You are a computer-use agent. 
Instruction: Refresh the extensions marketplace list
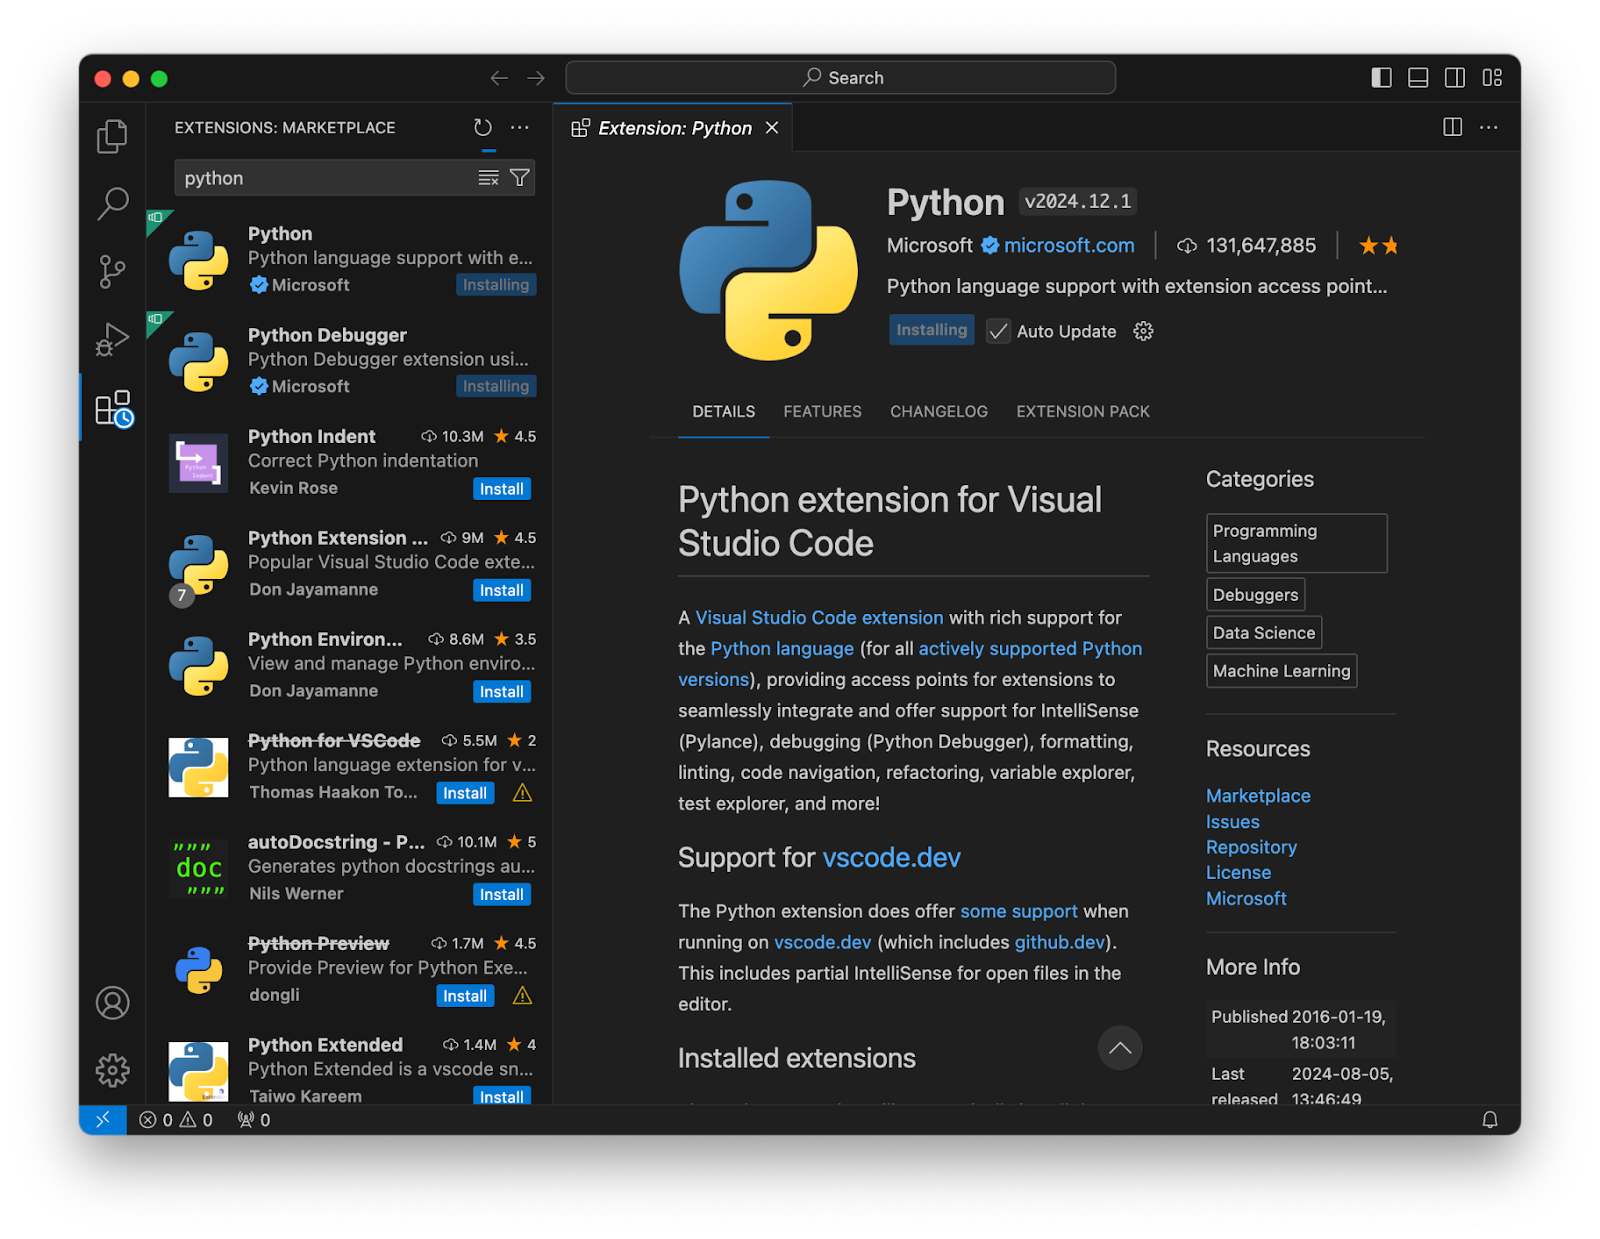pos(483,127)
